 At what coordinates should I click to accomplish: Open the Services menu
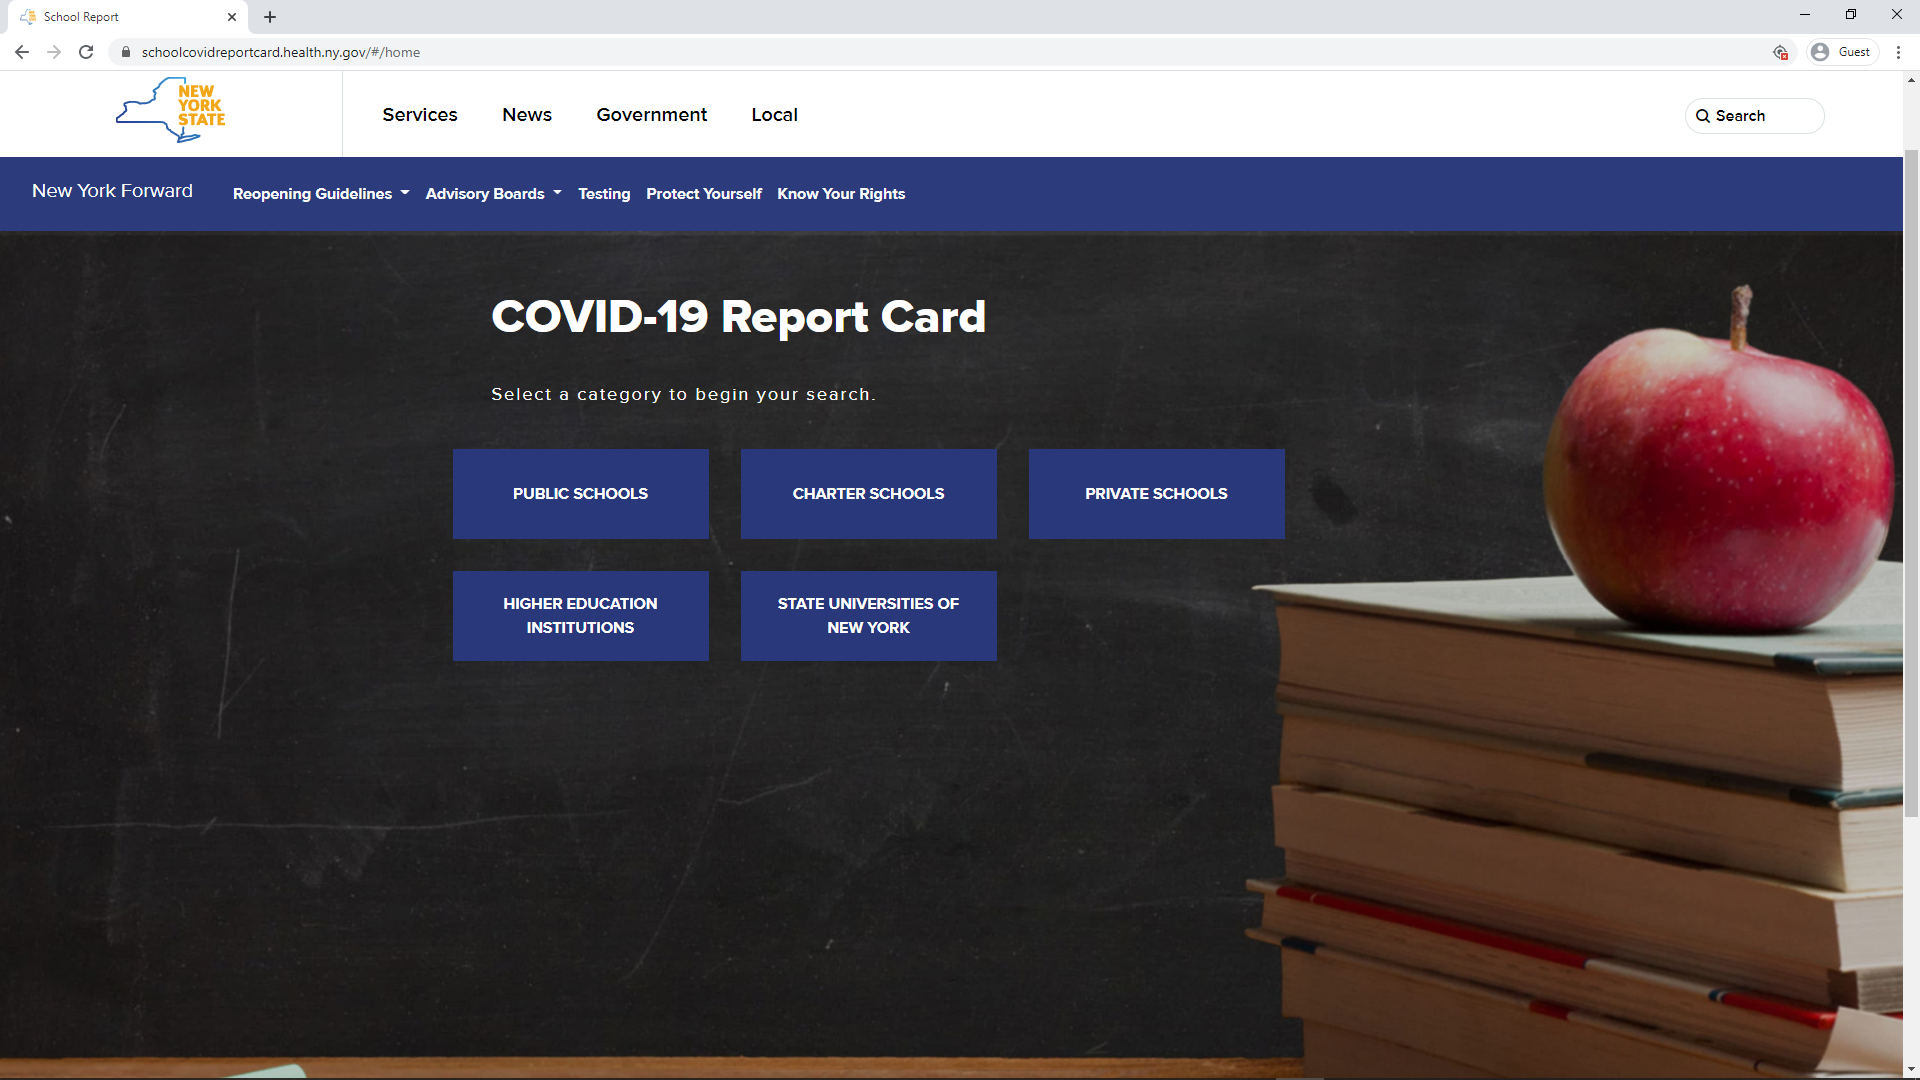(420, 115)
